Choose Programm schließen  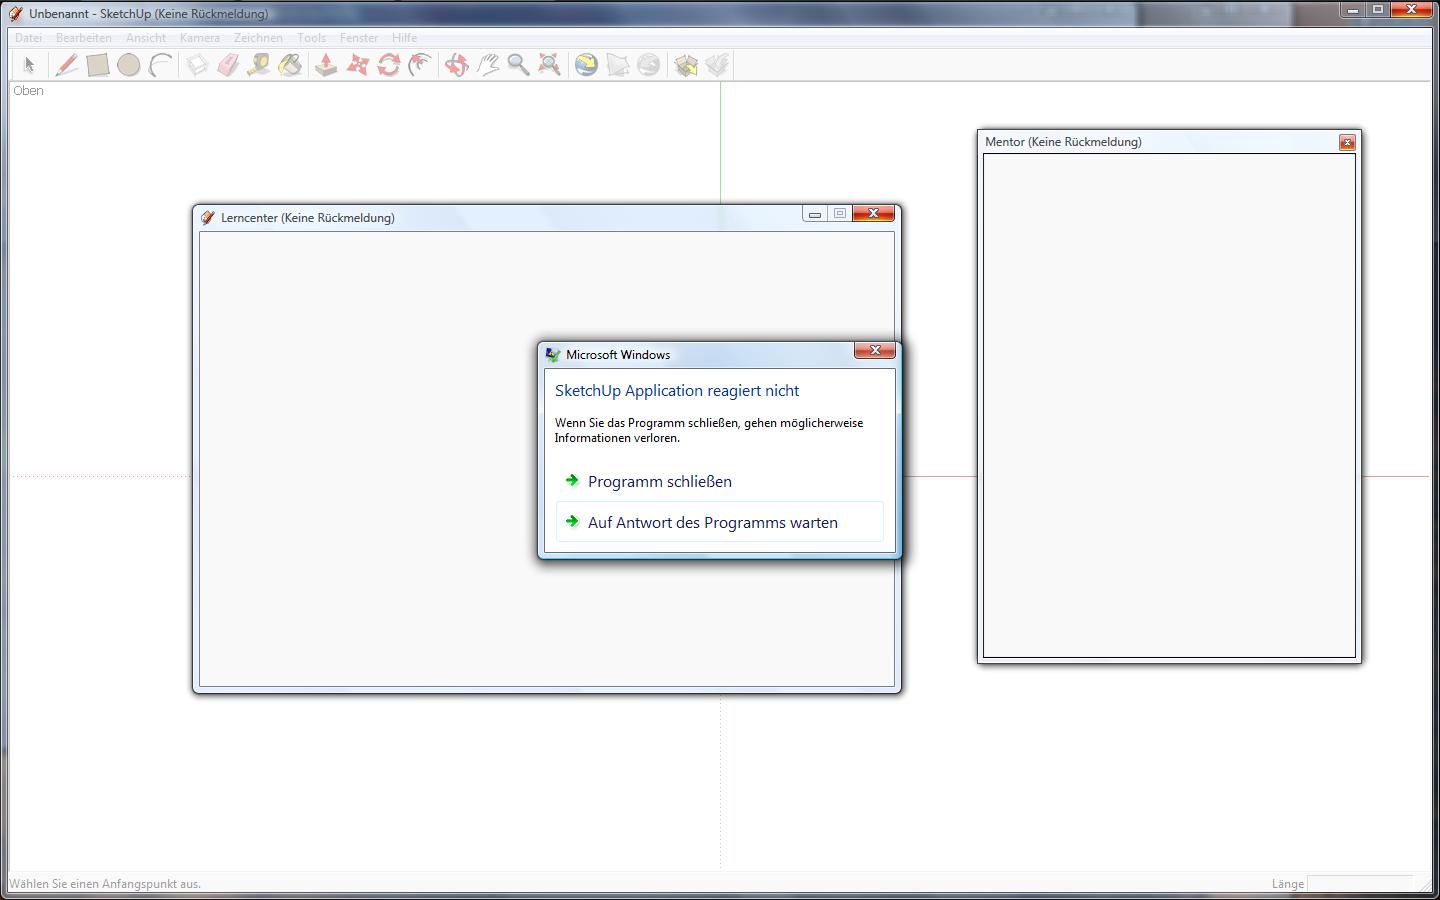point(720,481)
